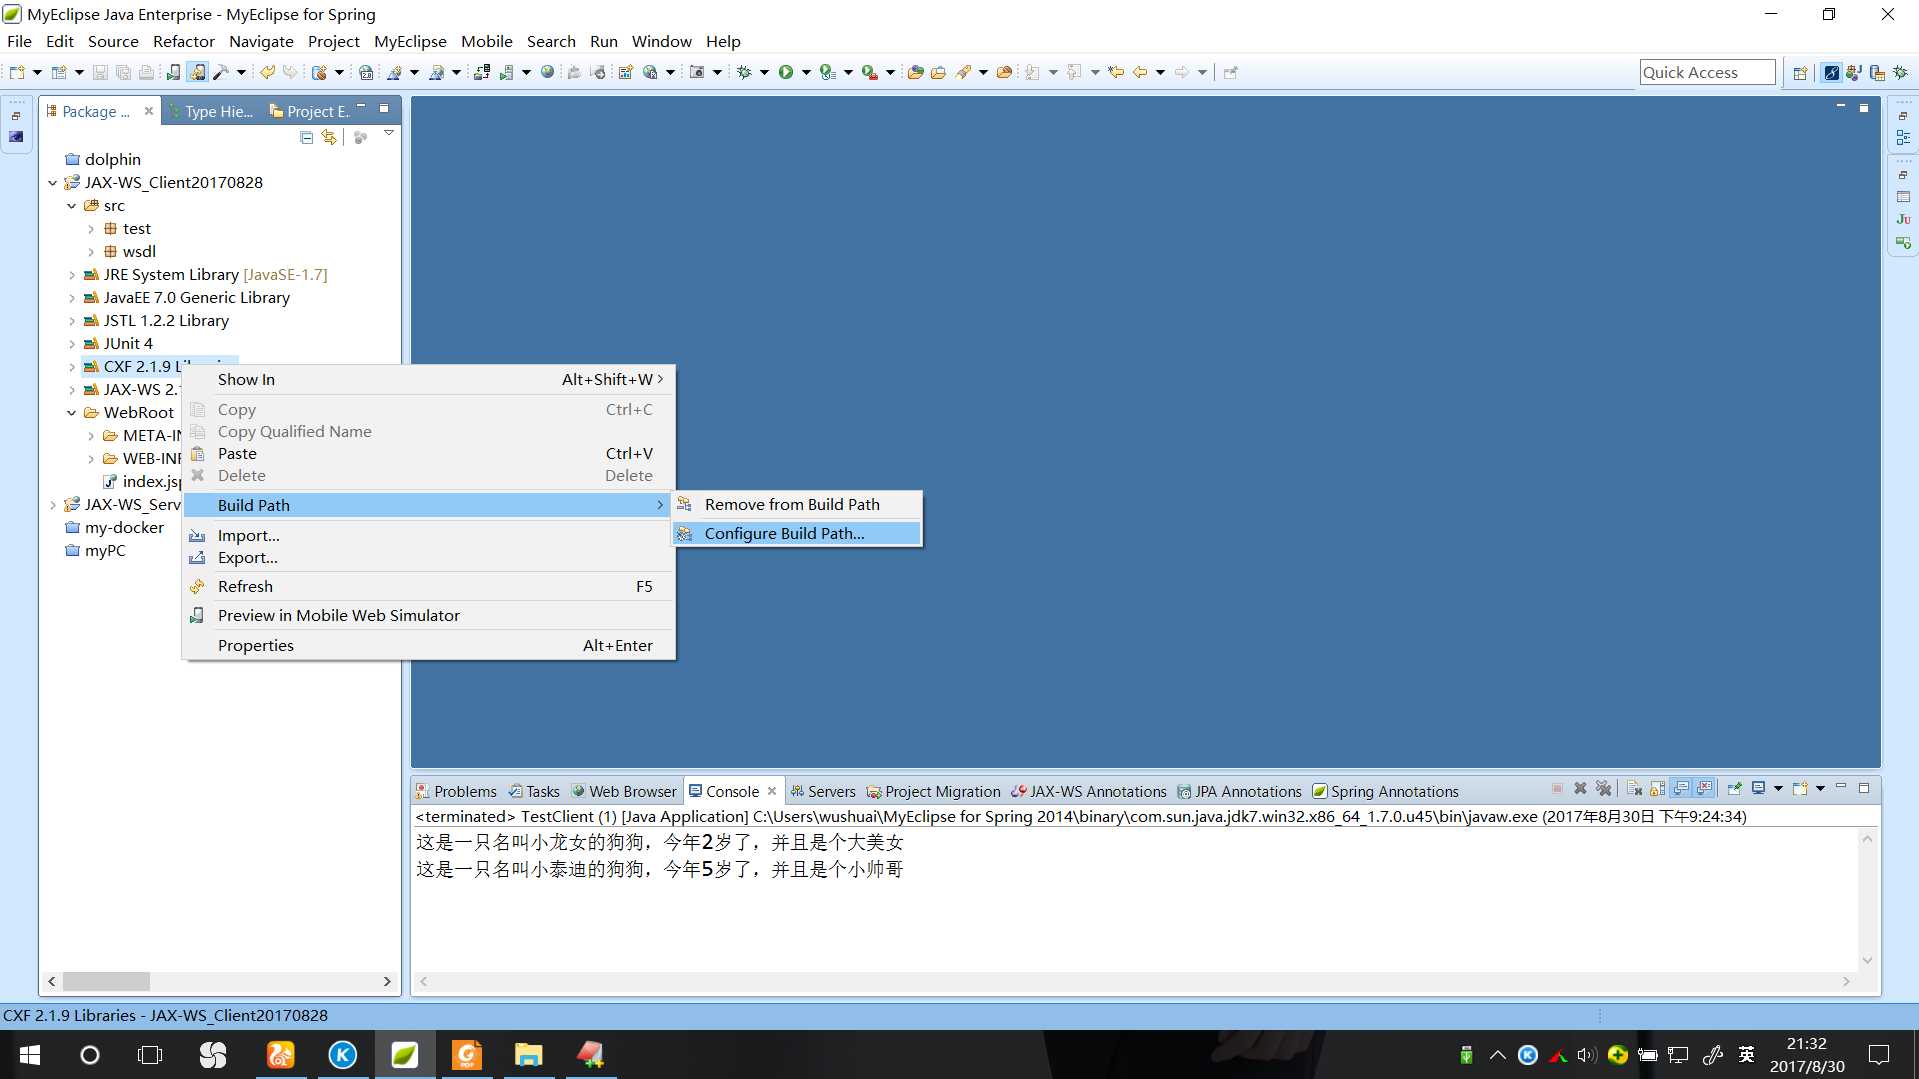
Task: Click Preview in Mobile Web Simulator
Action: pyautogui.click(x=429, y=616)
